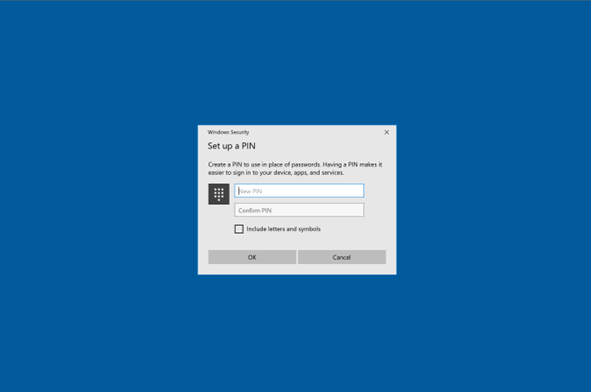Tick the square box beside Include letters
Viewport: 591px width, 392px height.
click(x=239, y=229)
